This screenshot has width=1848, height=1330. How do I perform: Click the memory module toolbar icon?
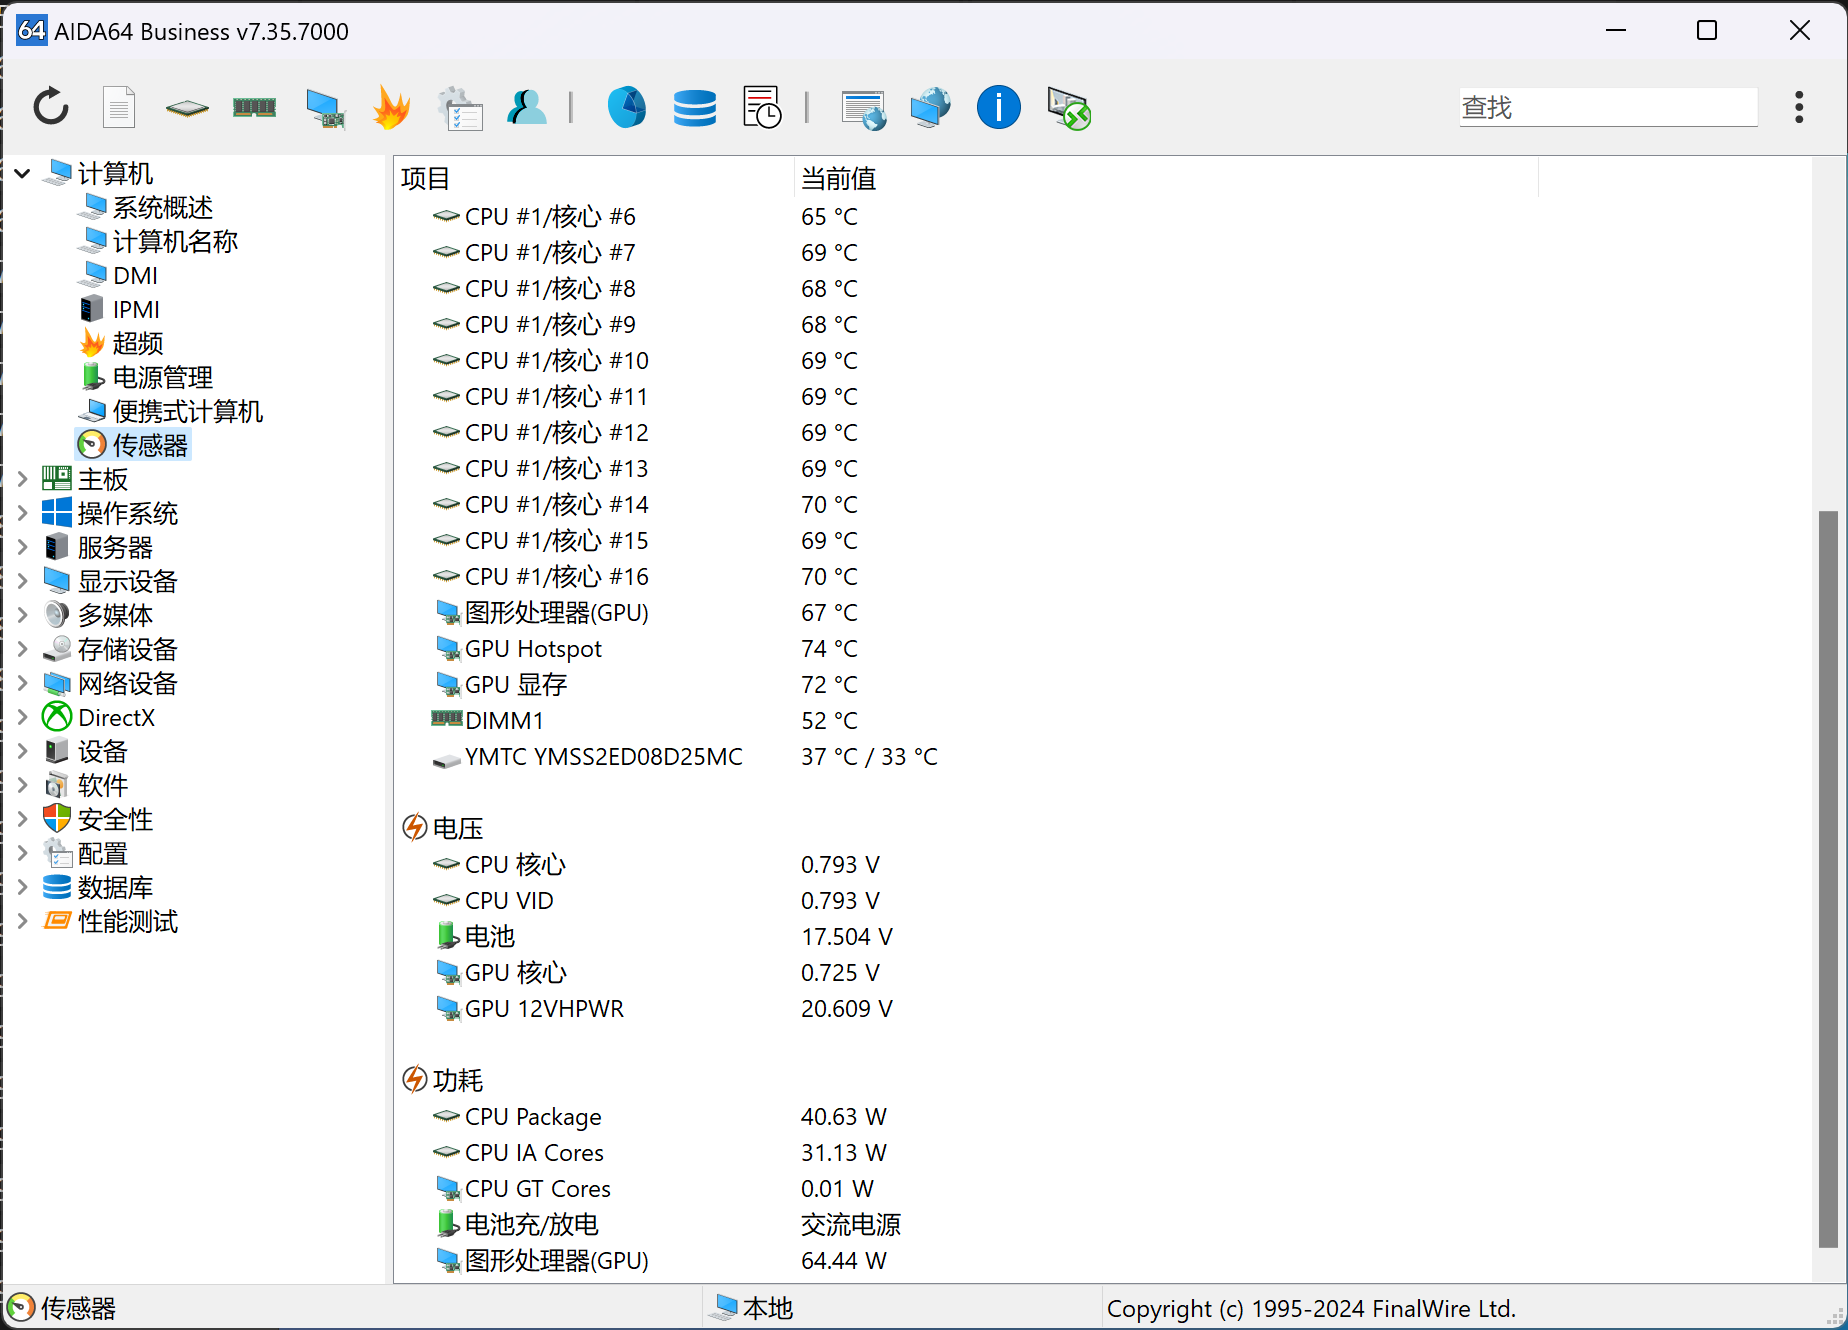coord(254,107)
